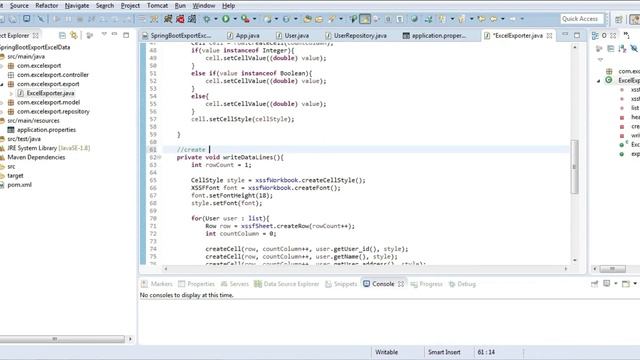640x360 pixels.
Task: Click the Back navigation arrow icon
Action: point(493,19)
